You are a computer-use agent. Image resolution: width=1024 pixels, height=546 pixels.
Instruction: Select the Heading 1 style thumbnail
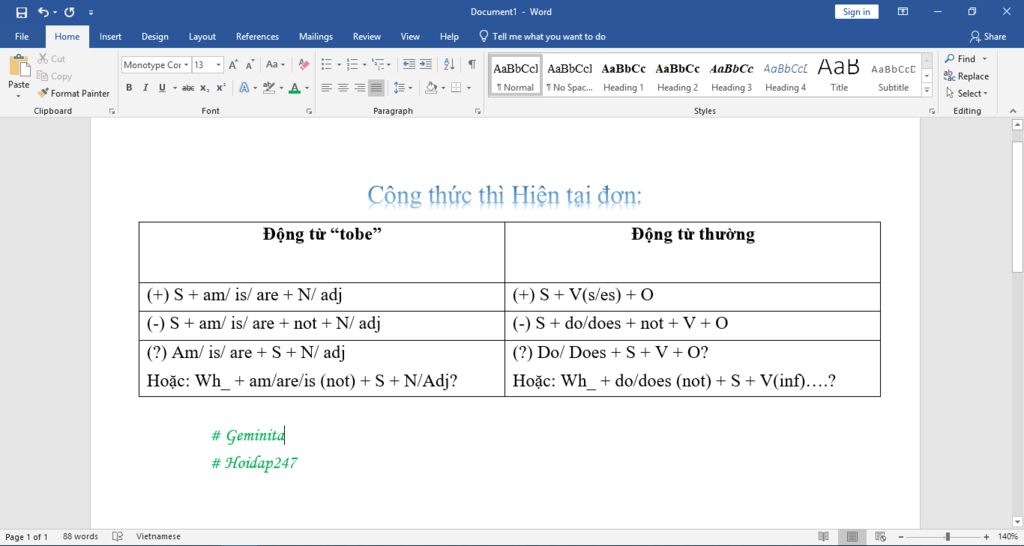pyautogui.click(x=623, y=76)
